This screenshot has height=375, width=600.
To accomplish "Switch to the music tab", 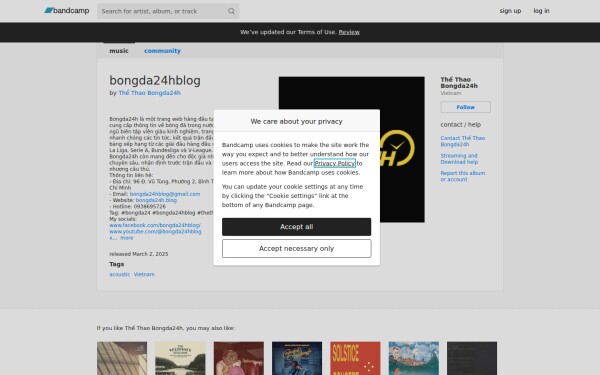I will [119, 51].
